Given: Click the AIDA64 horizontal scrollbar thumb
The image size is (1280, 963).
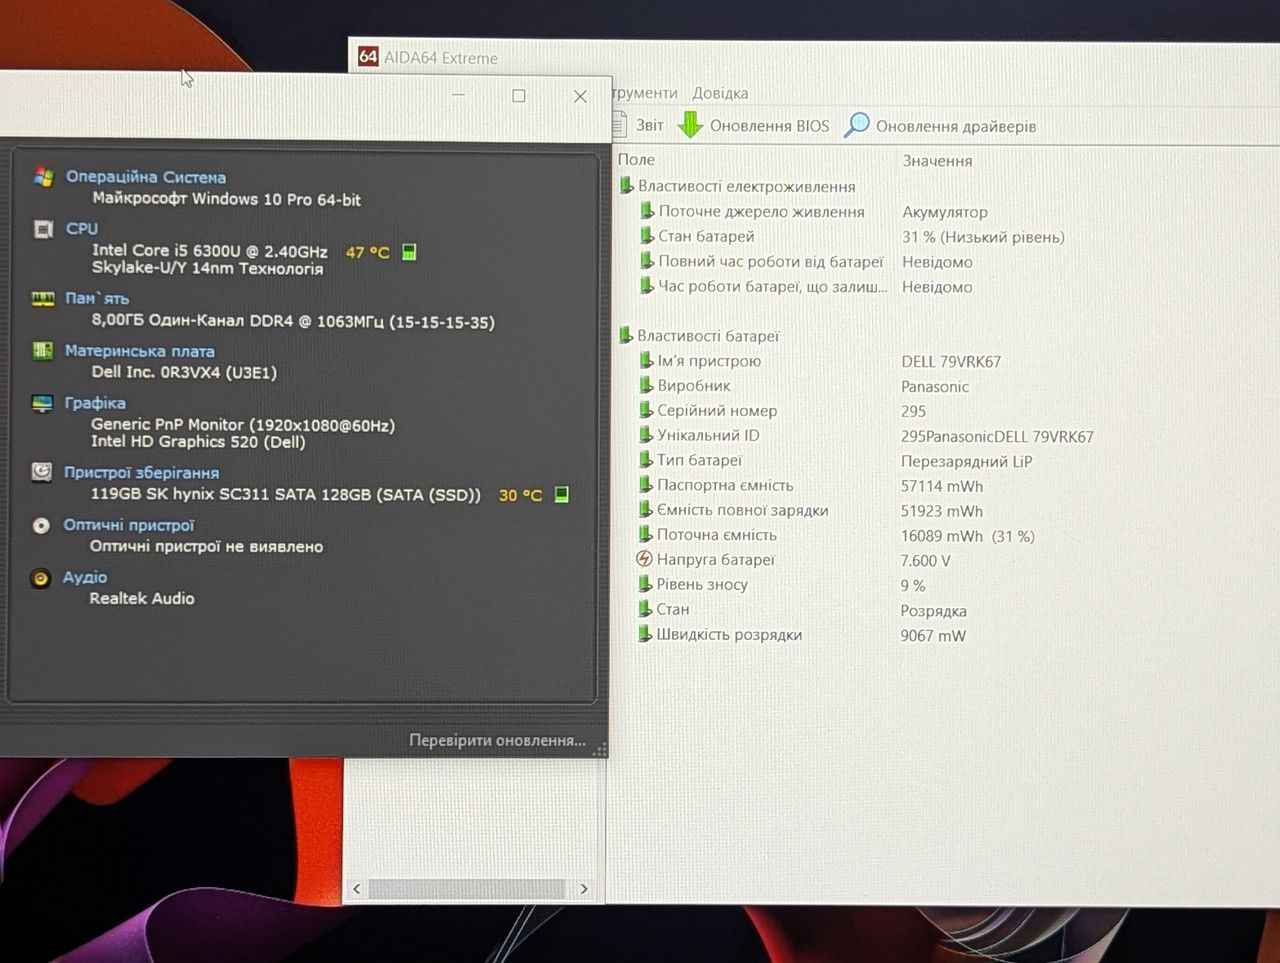Looking at the screenshot, I should pyautogui.click(x=466, y=888).
